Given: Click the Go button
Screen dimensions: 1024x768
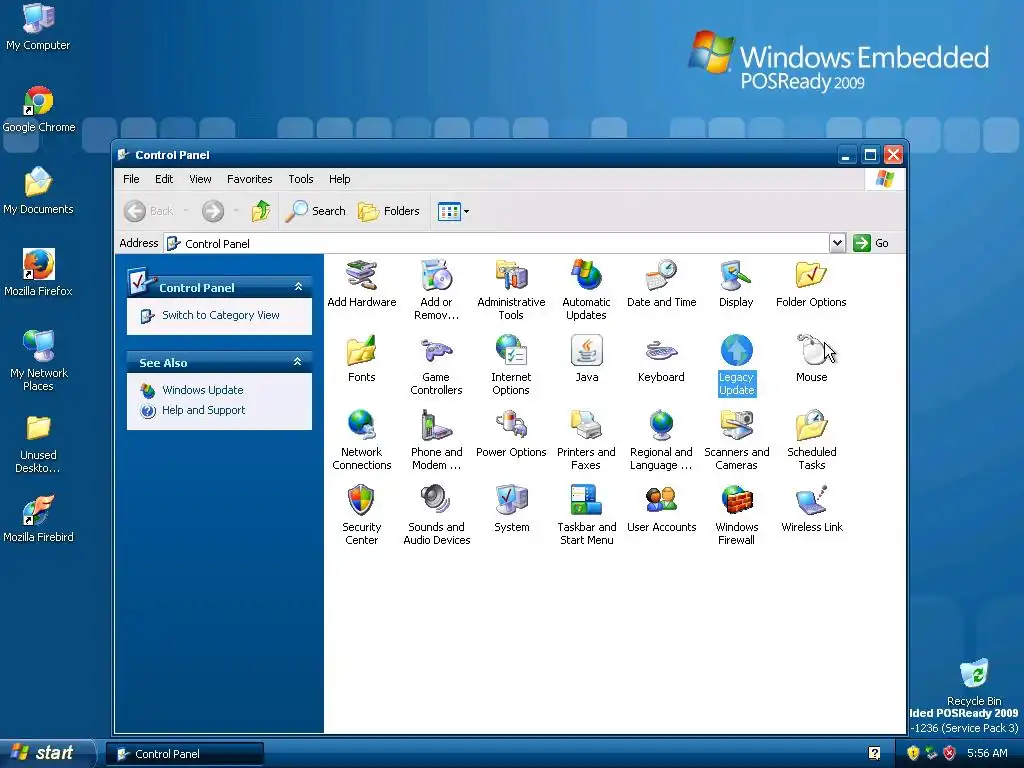Looking at the screenshot, I should pos(872,243).
